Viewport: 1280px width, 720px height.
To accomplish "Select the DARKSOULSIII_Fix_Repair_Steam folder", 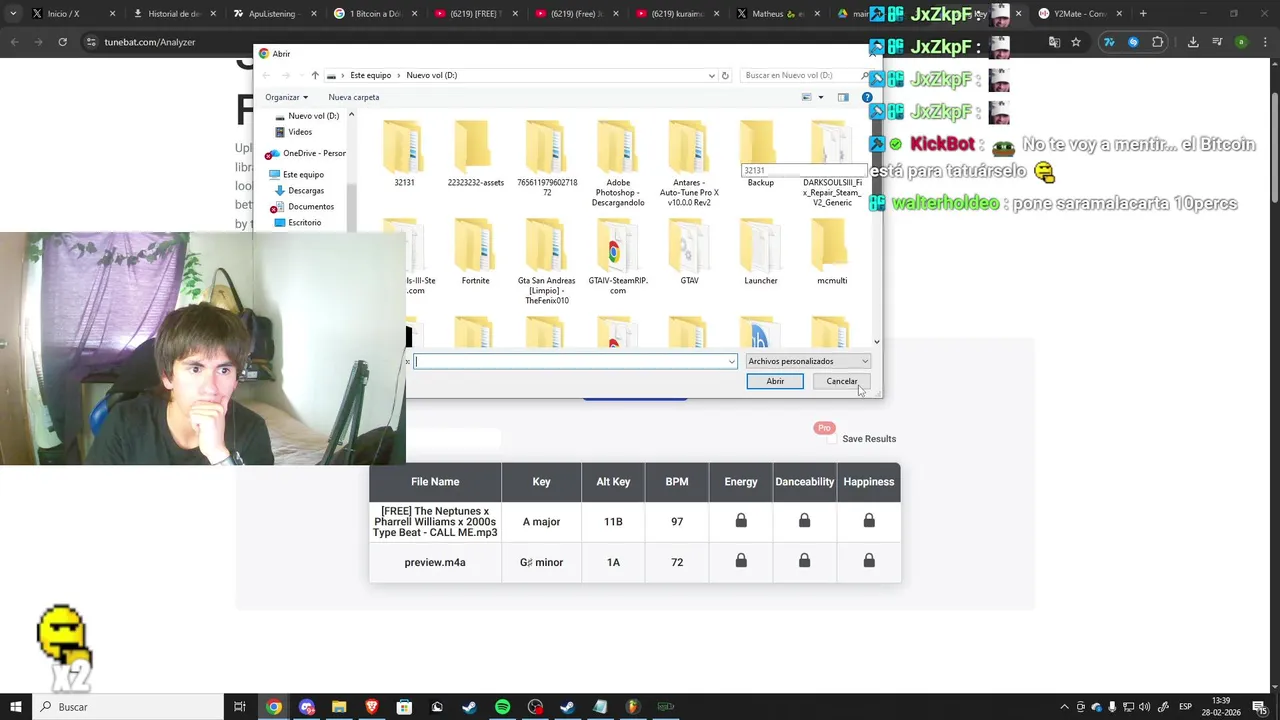I will pyautogui.click(x=832, y=163).
